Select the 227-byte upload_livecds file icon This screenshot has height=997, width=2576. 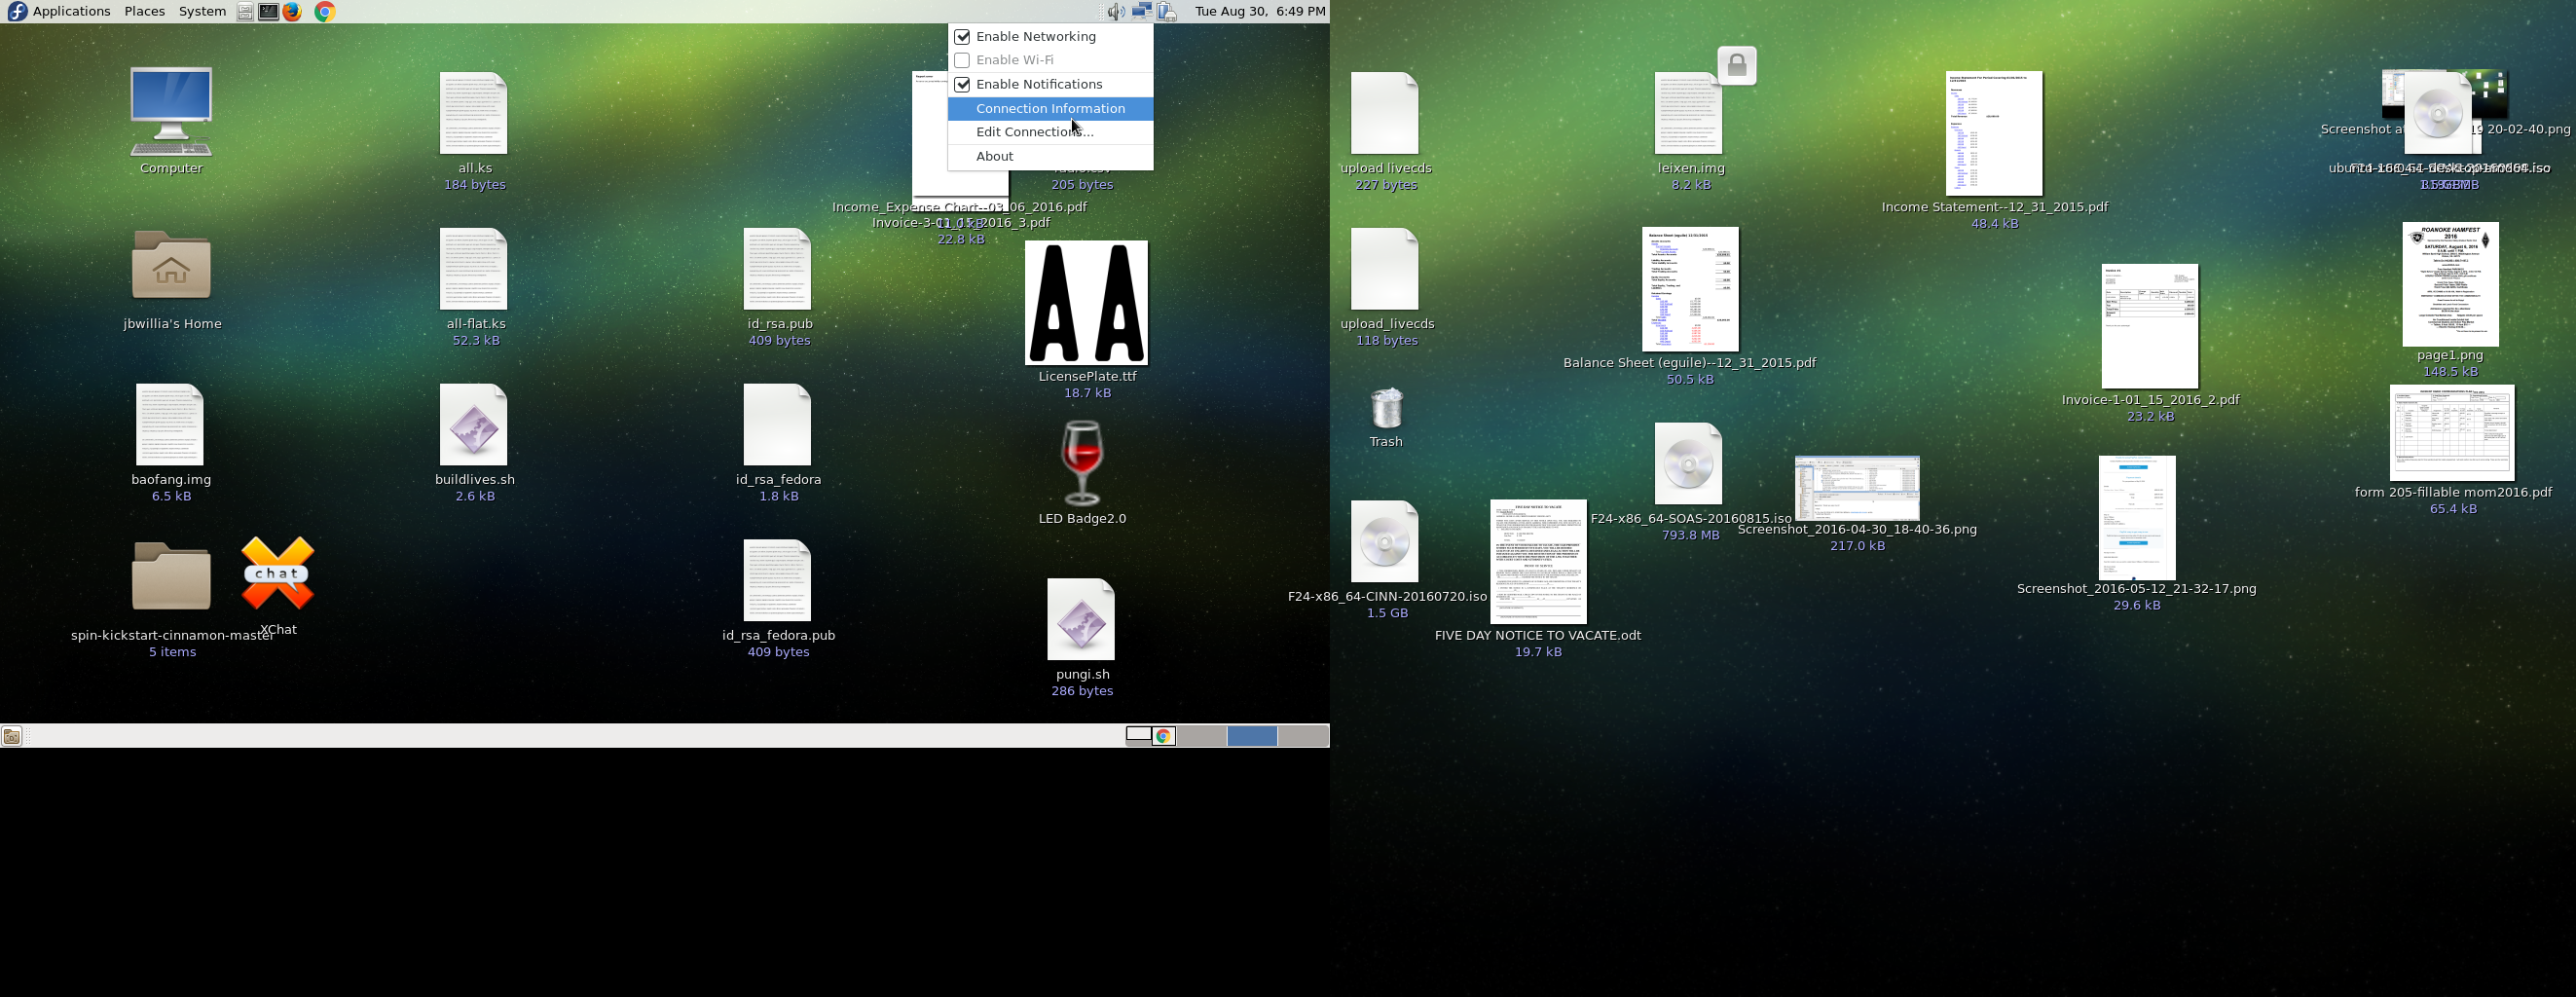click(1385, 113)
